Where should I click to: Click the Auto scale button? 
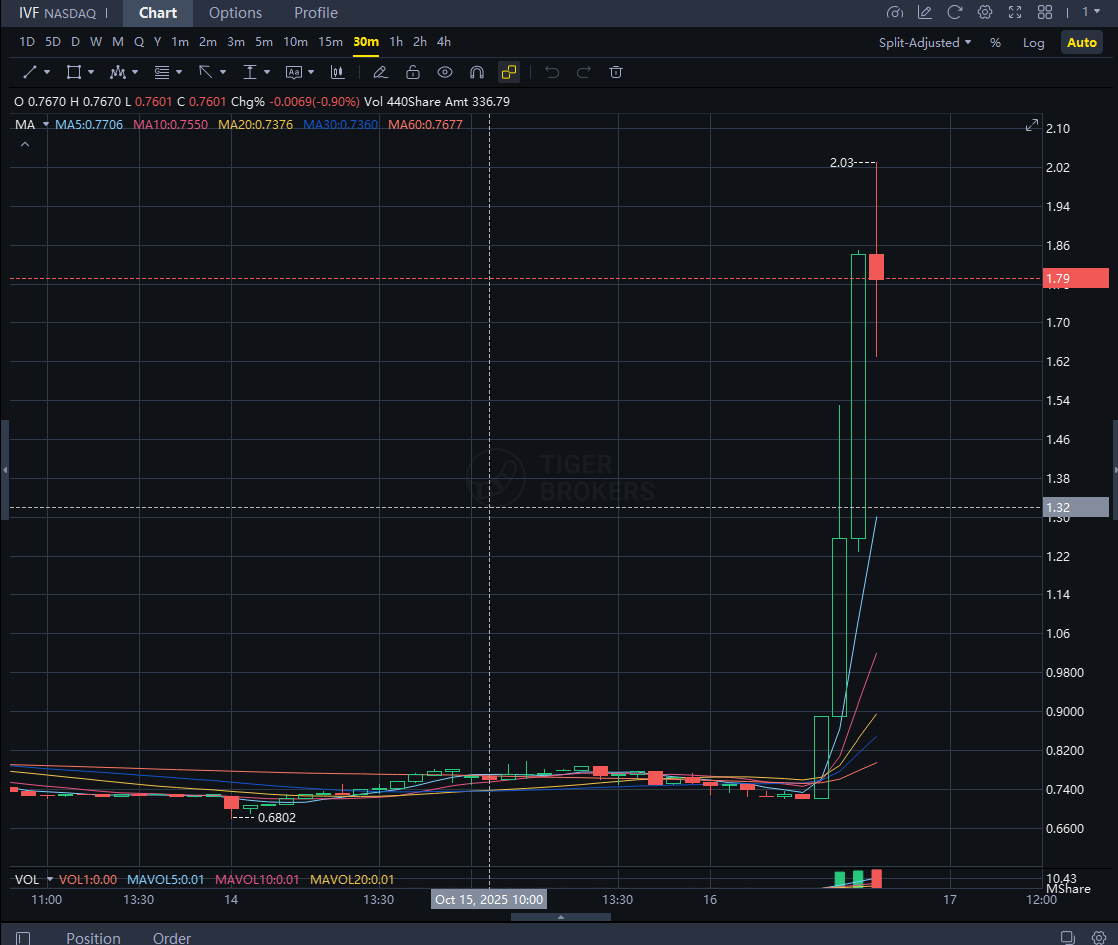(1081, 42)
